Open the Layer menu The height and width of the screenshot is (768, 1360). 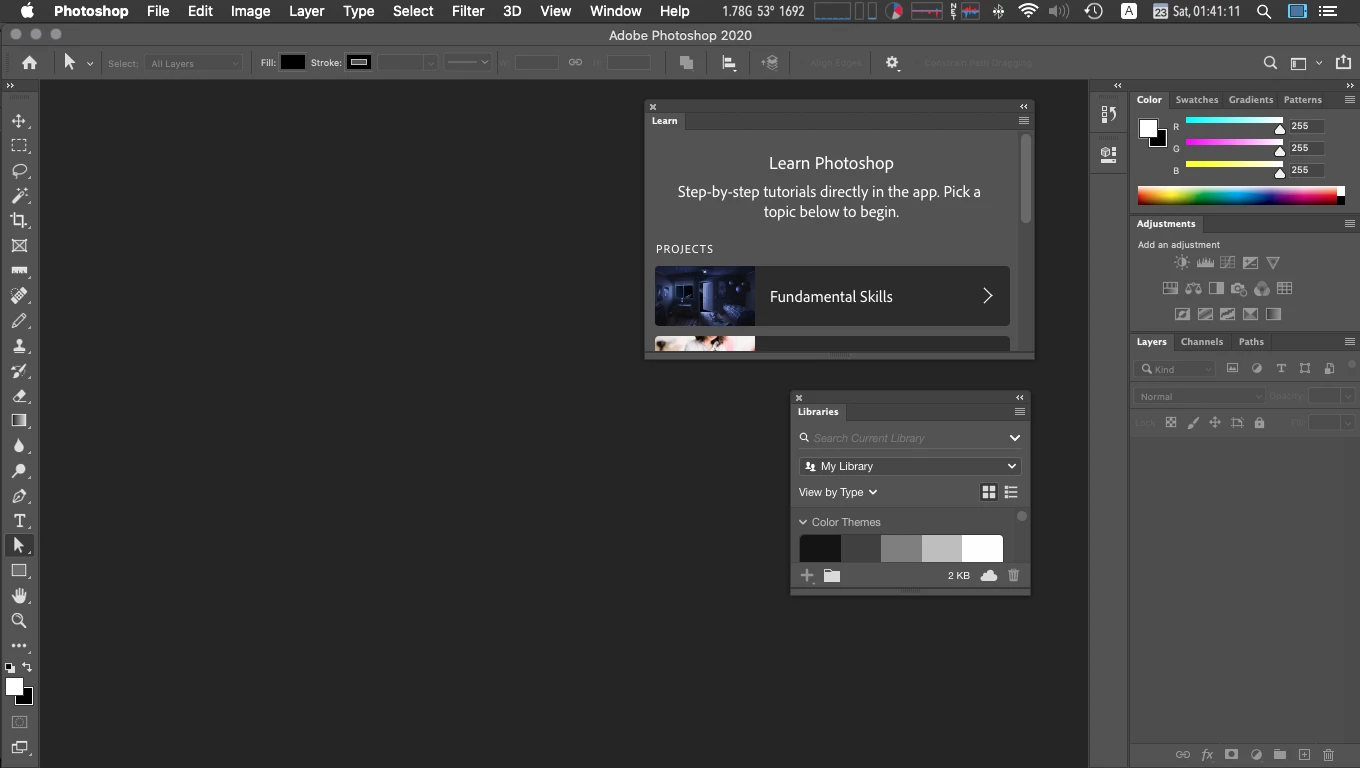(306, 11)
